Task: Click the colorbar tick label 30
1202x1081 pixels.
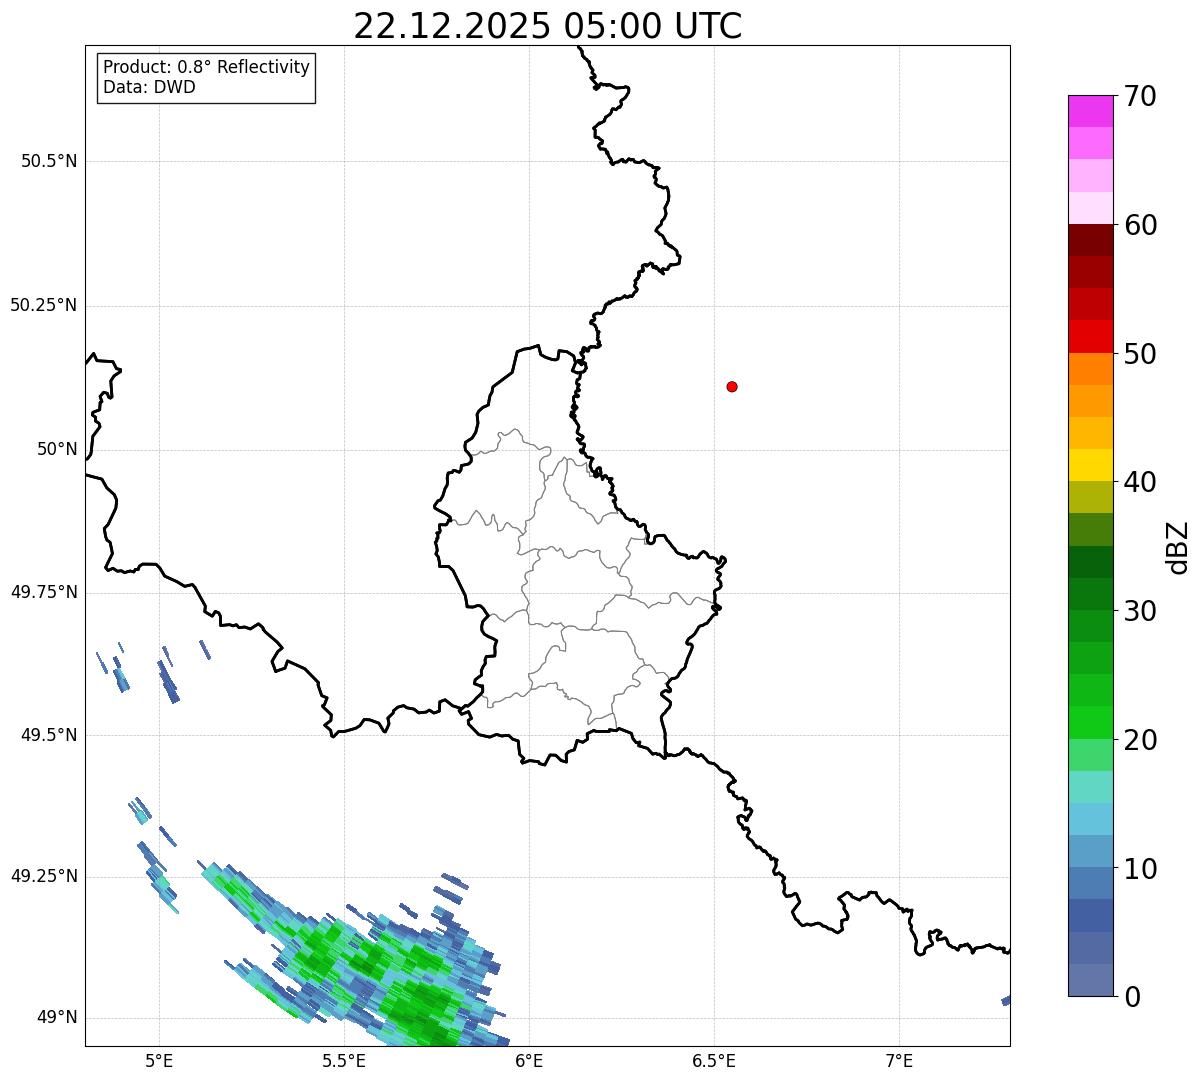Action: pos(1140,611)
